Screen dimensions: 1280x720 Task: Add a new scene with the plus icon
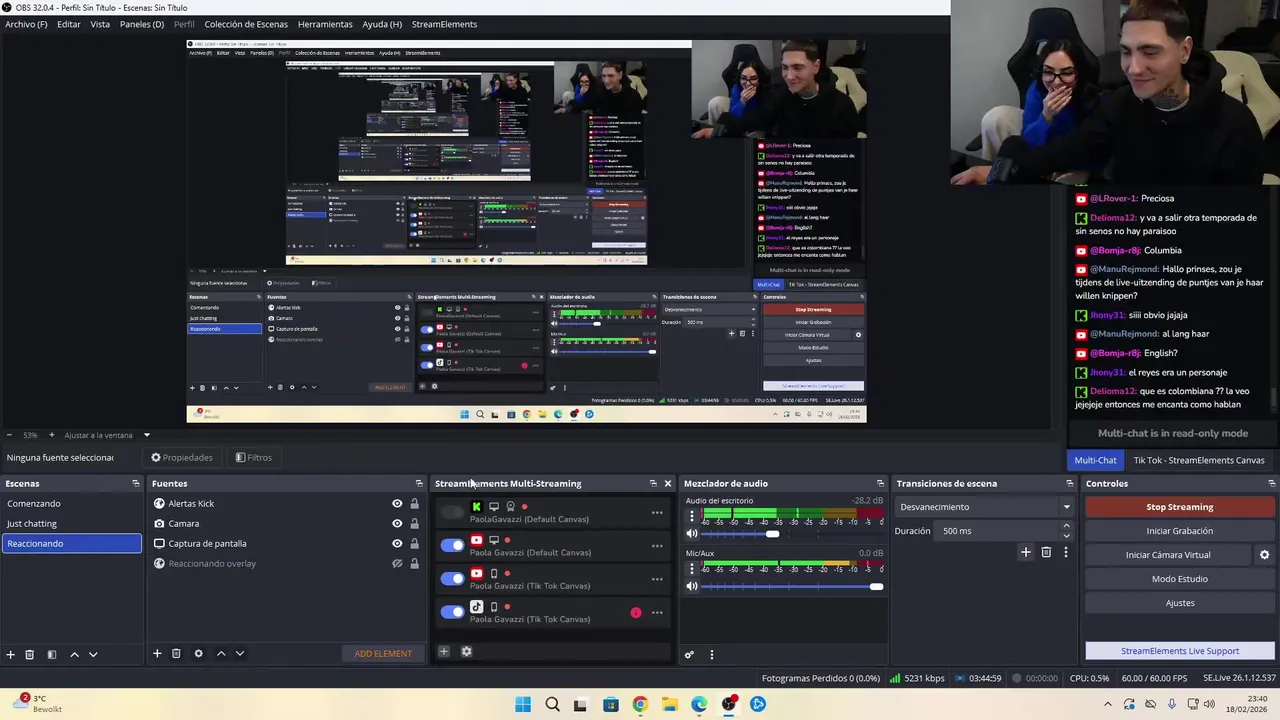(10, 654)
